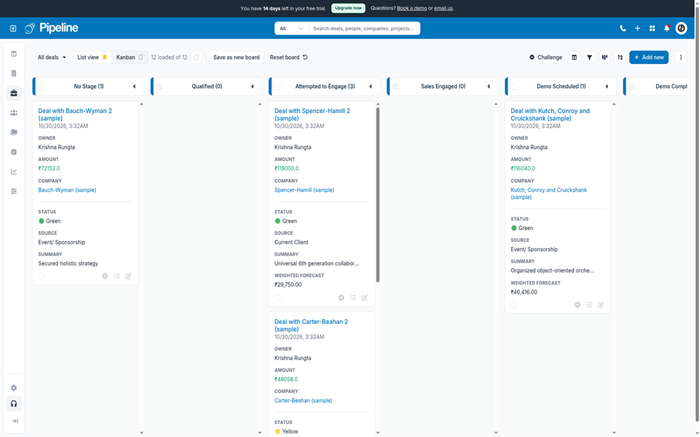Image resolution: width=700 pixels, height=437 pixels.
Task: Click the Add new button
Action: coord(649,58)
